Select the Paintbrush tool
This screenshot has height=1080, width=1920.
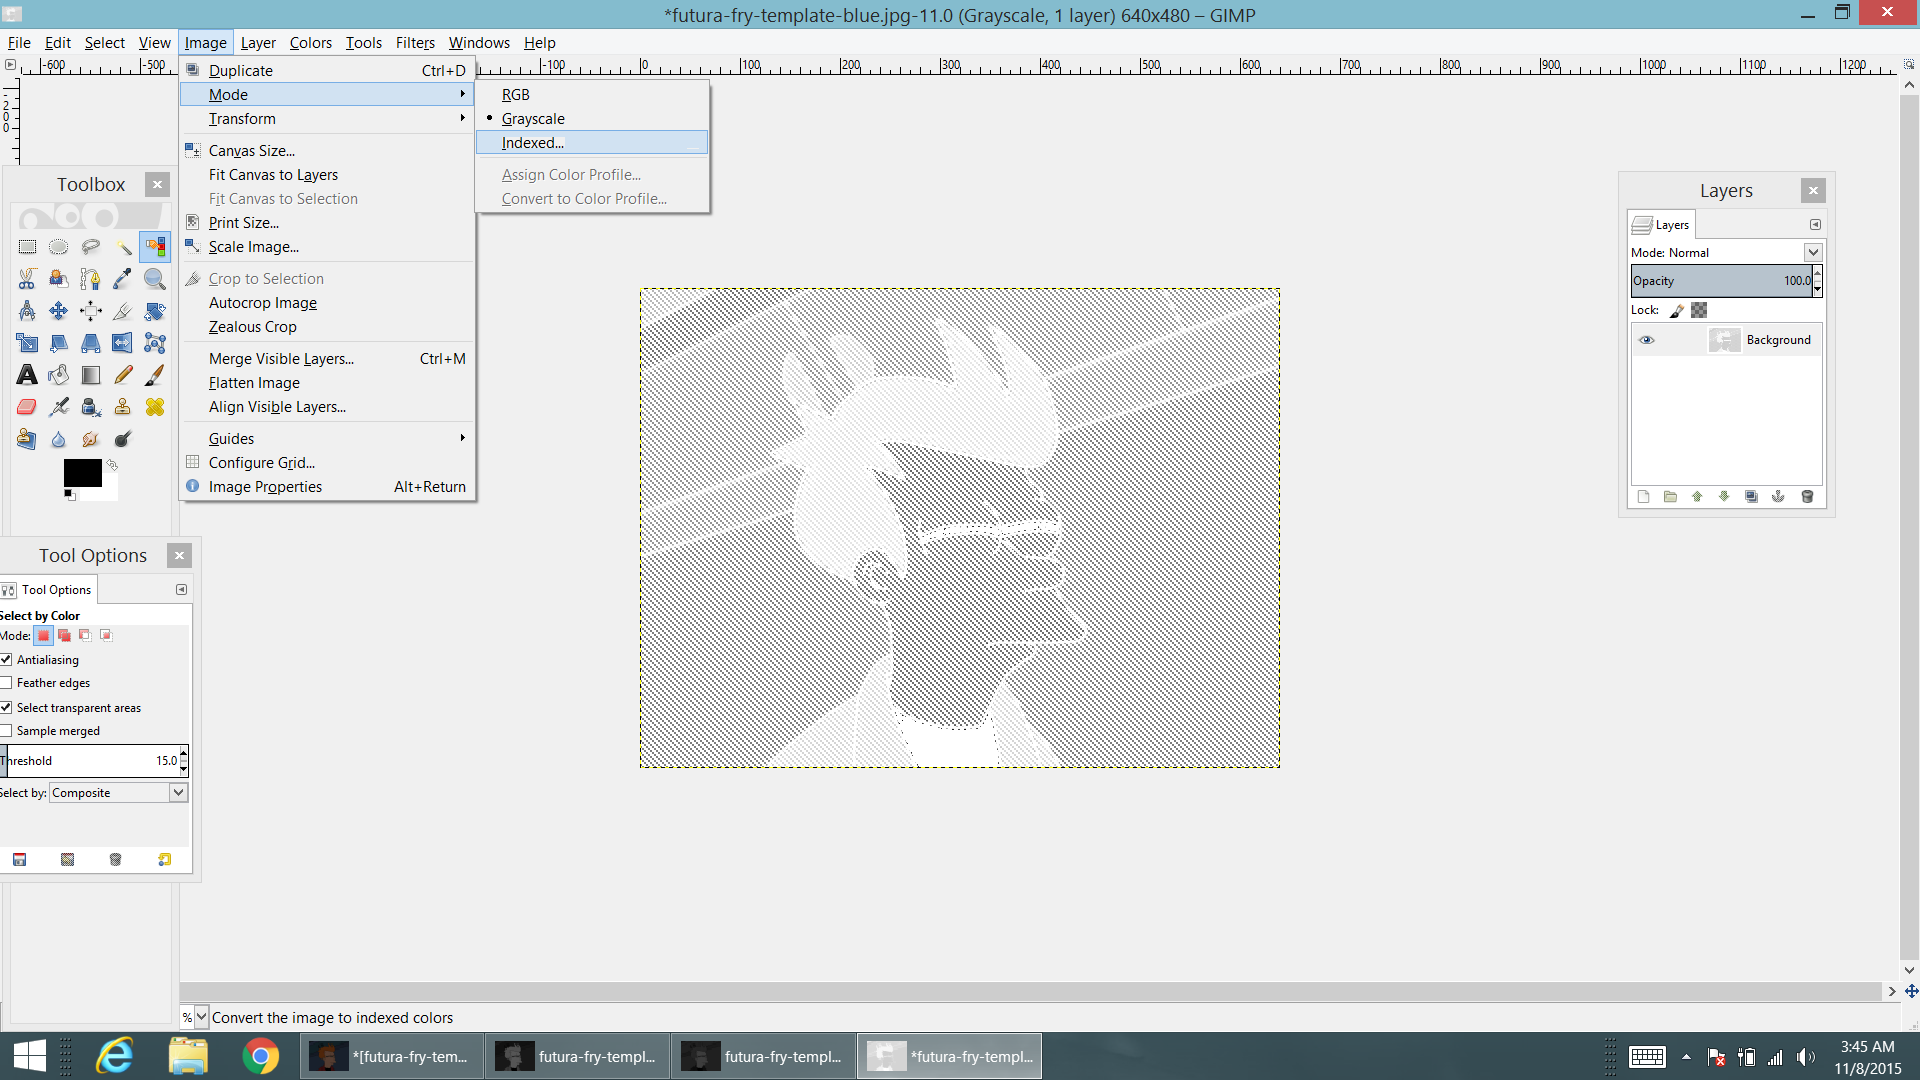click(x=155, y=375)
